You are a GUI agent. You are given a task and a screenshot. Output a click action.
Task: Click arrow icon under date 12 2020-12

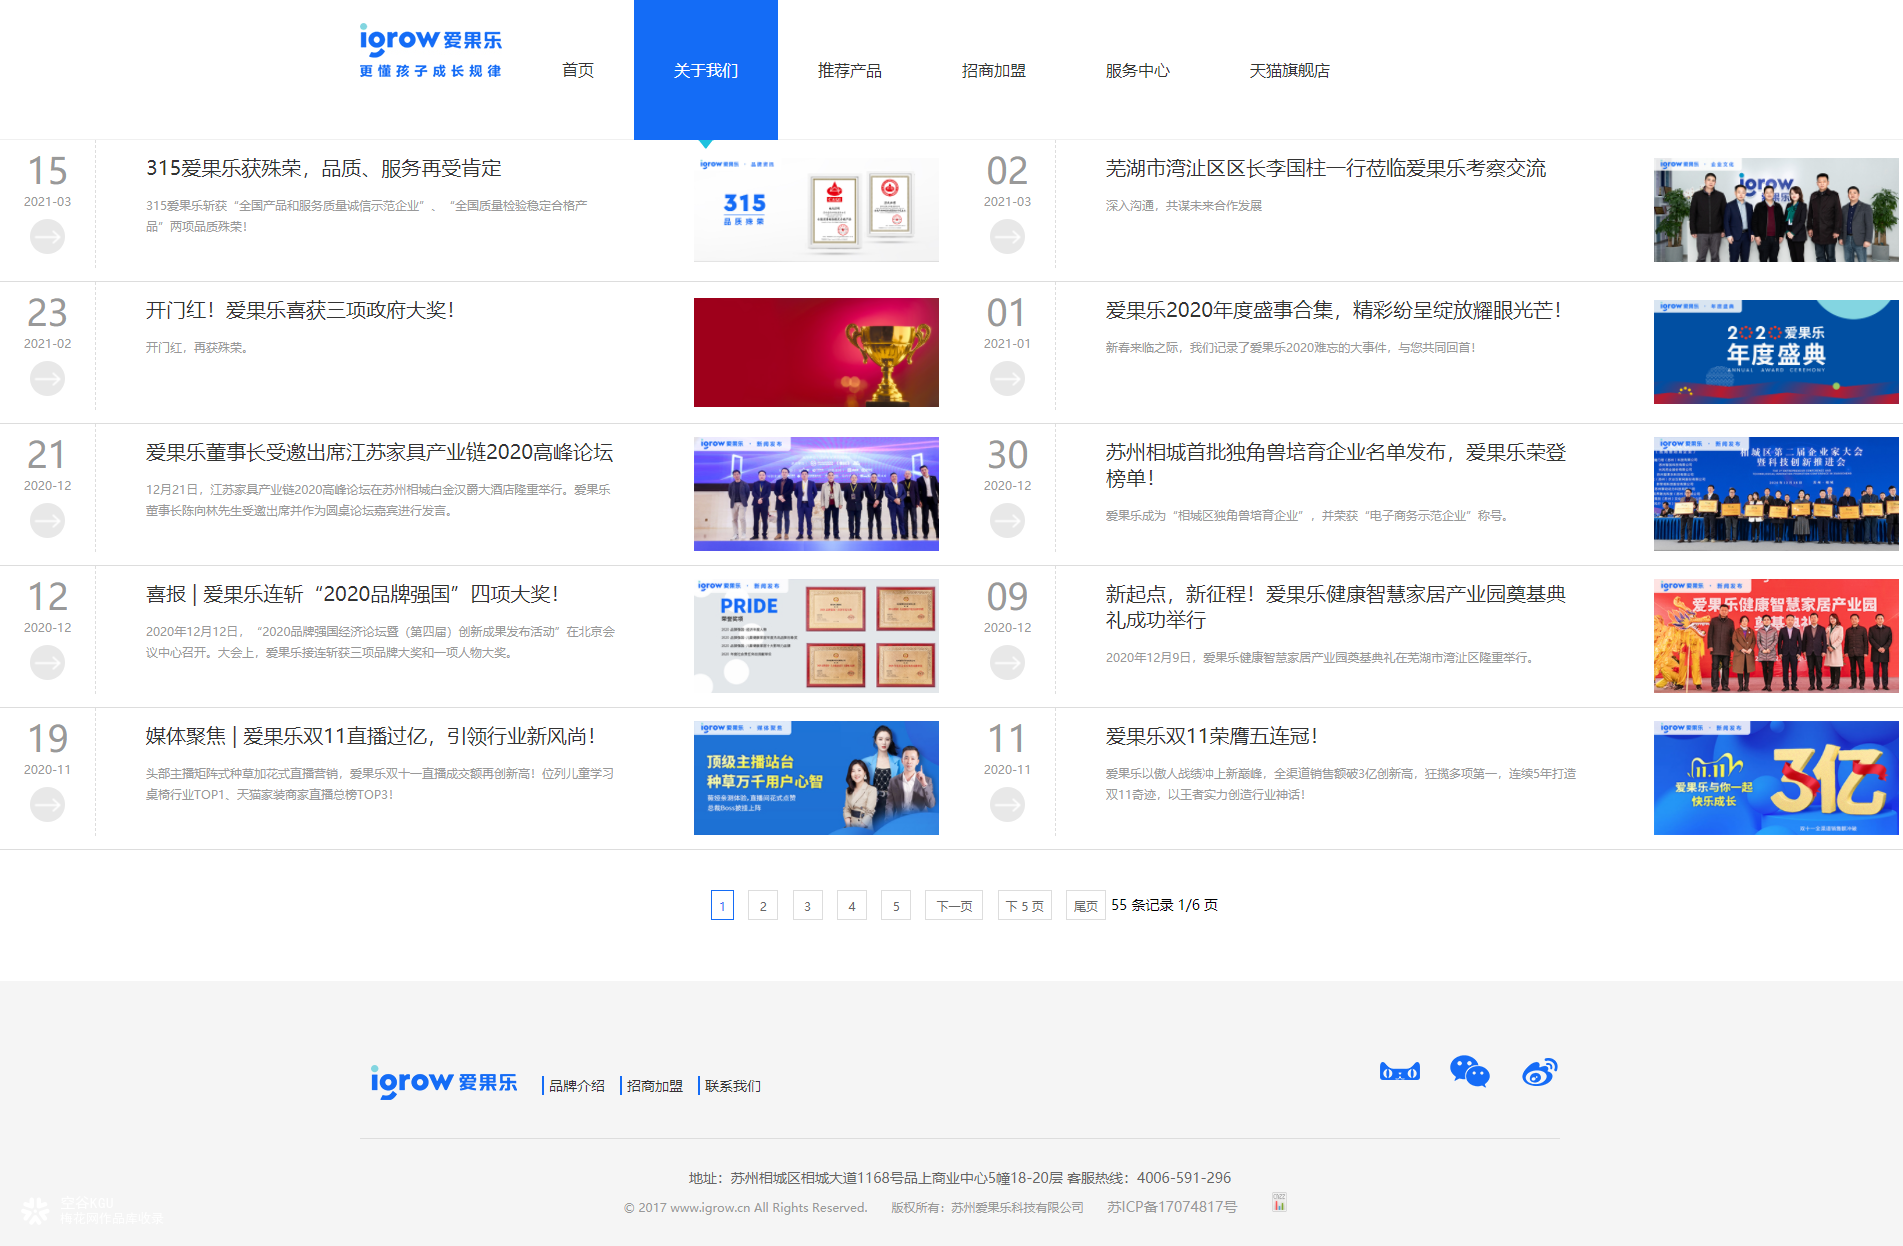point(47,663)
